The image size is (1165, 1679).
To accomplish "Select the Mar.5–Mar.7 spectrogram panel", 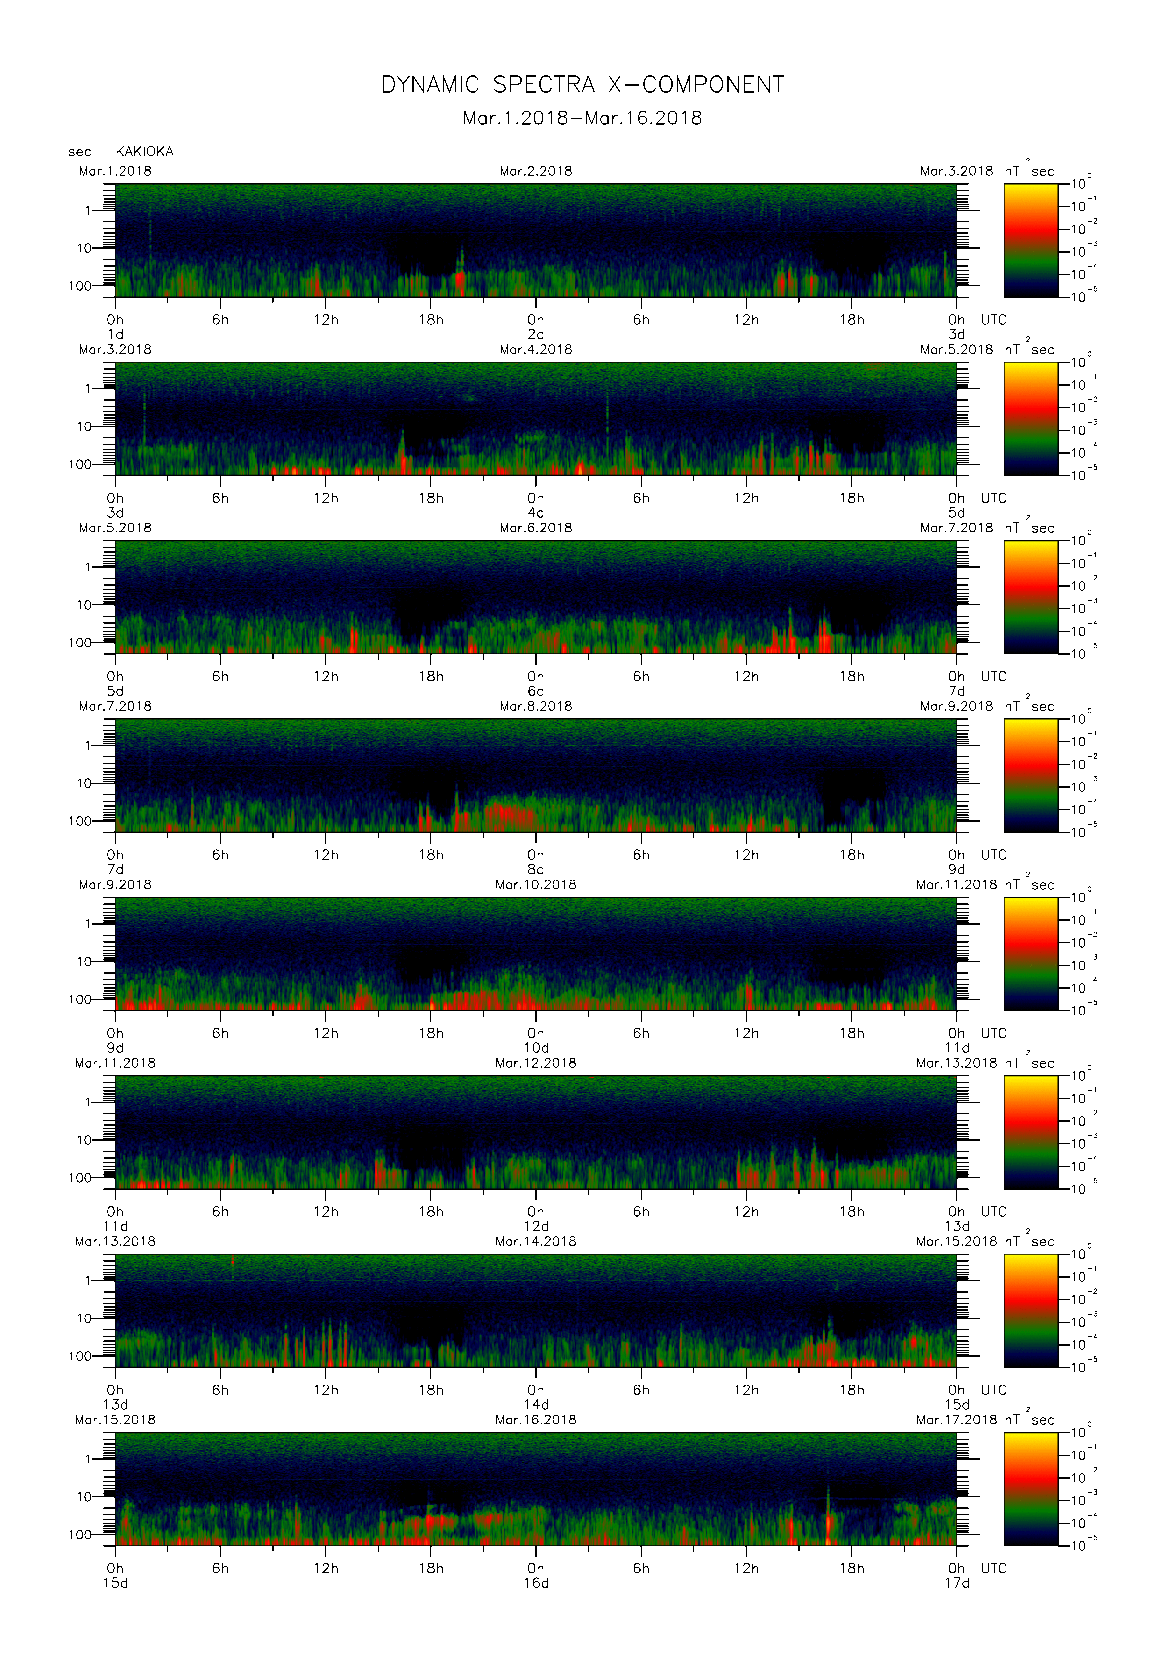I will [x=536, y=597].
